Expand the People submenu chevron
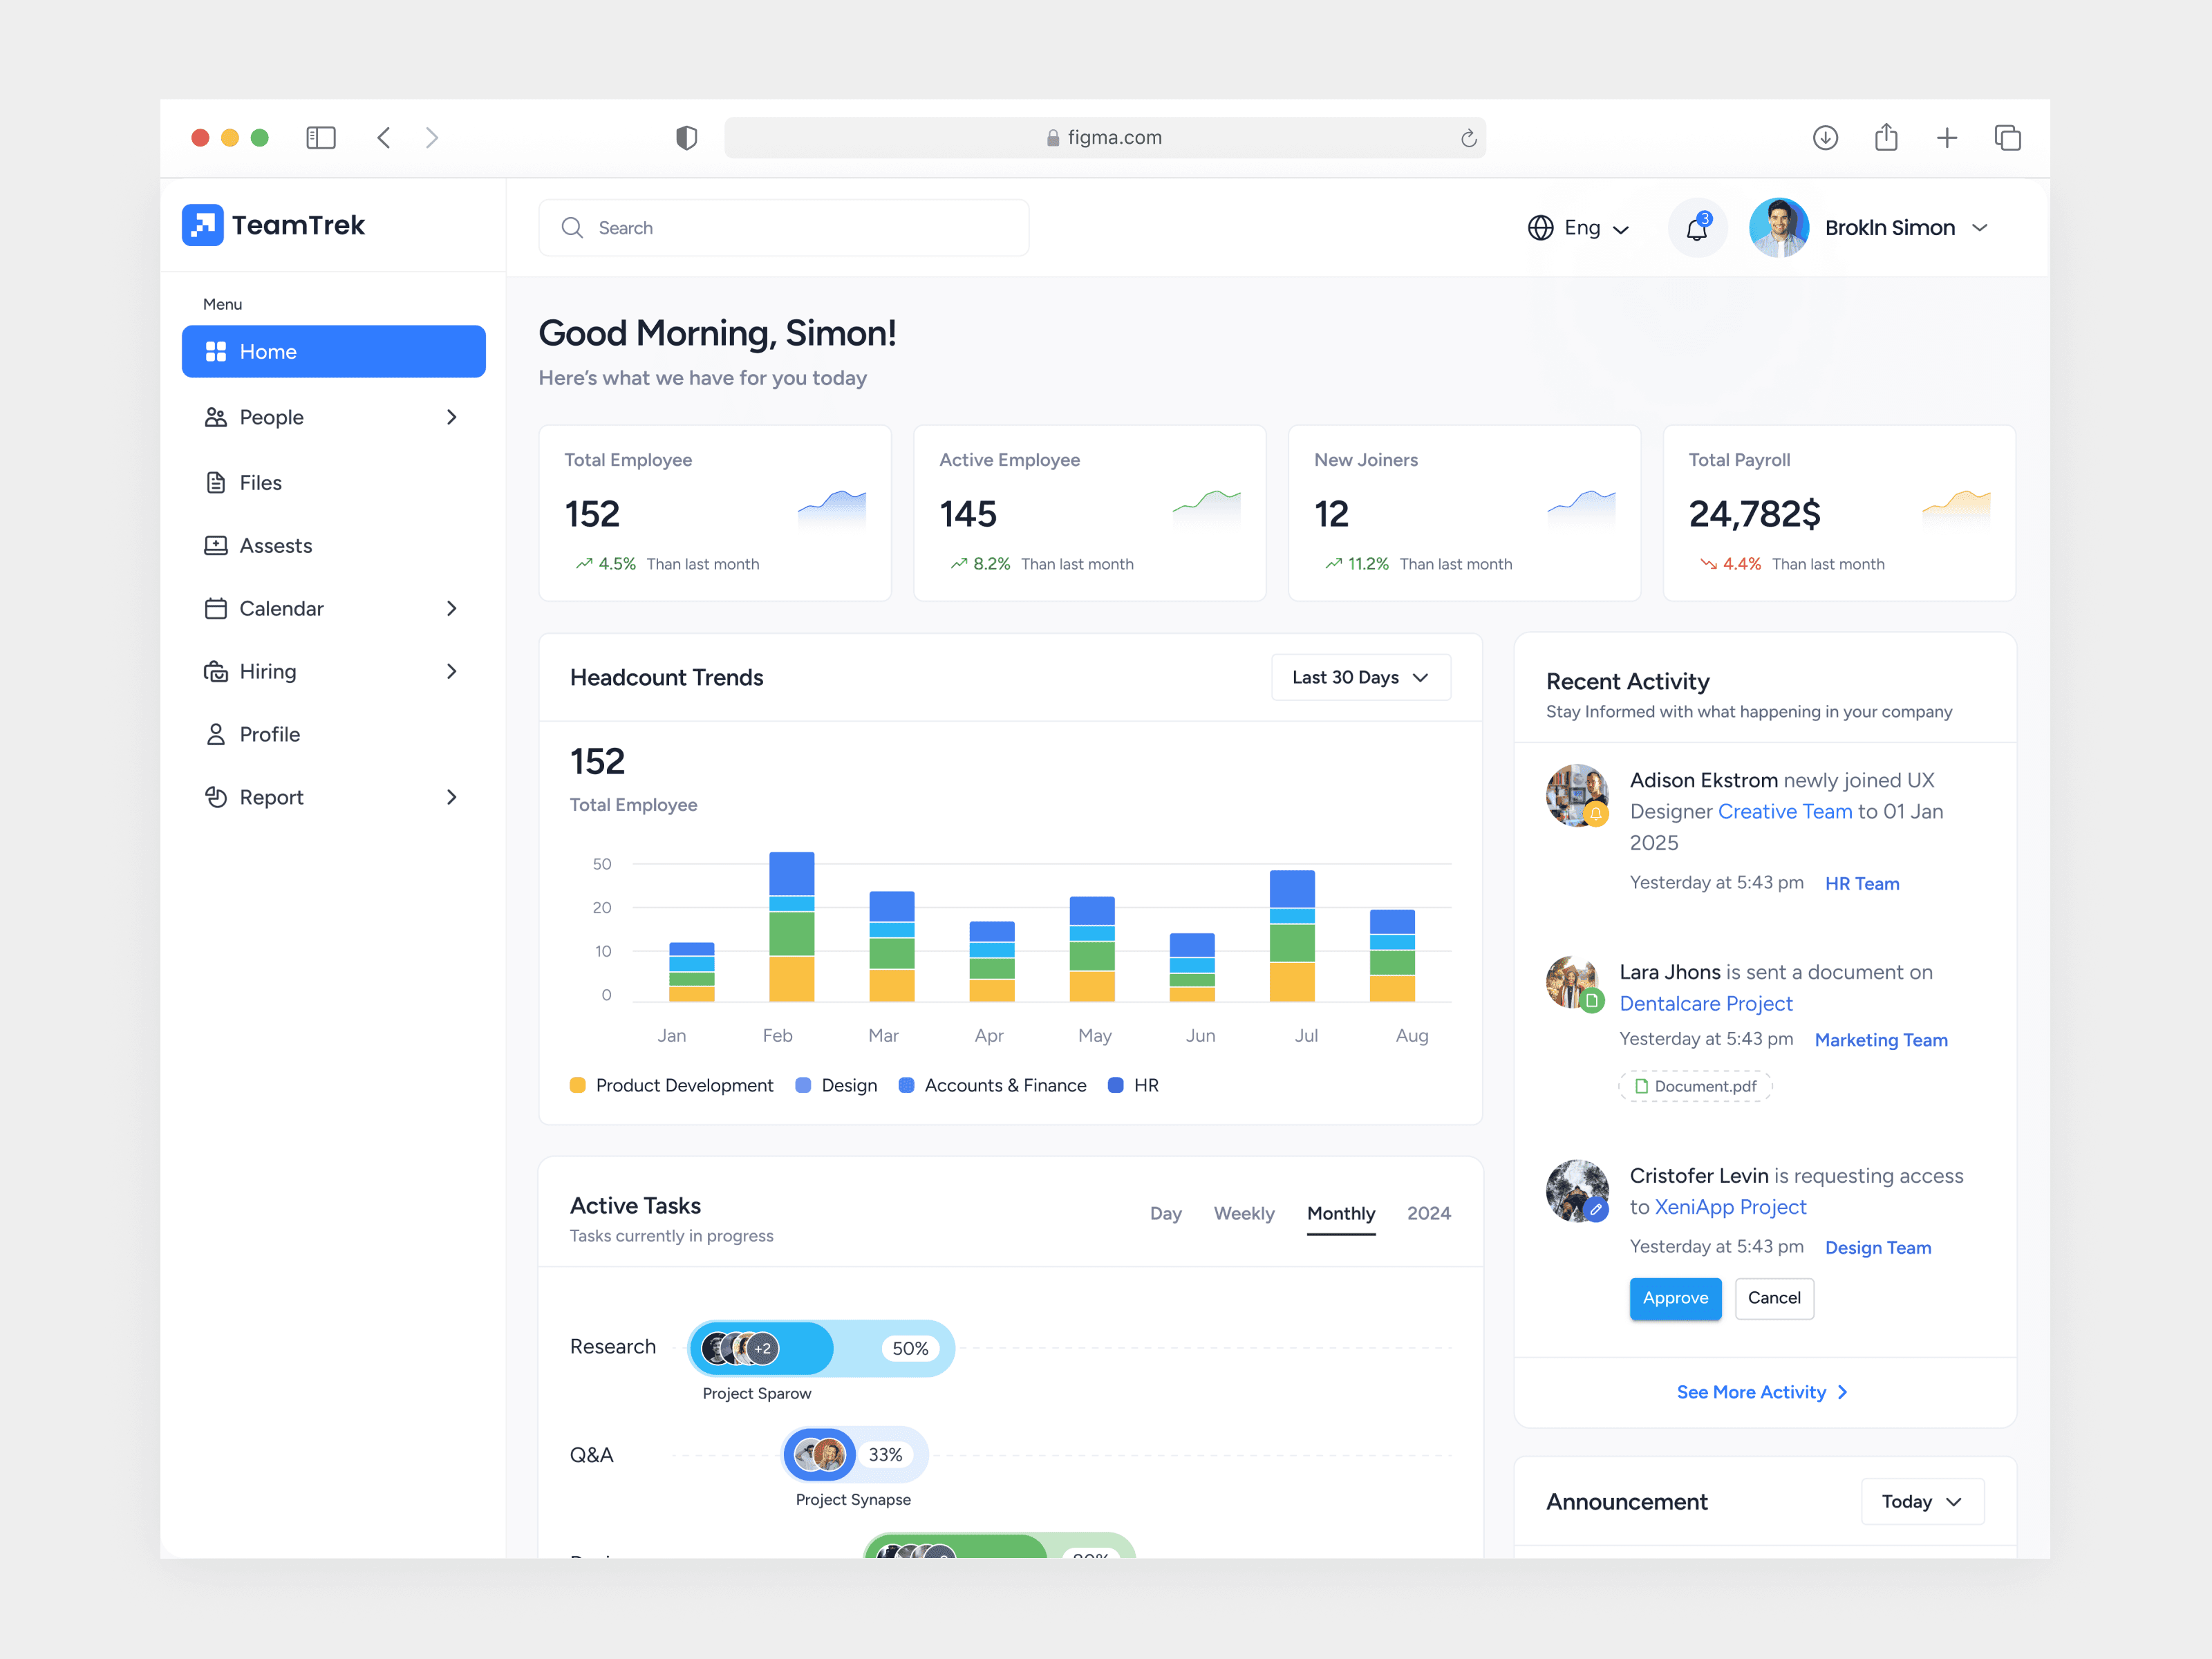2212x1659 pixels. point(451,417)
